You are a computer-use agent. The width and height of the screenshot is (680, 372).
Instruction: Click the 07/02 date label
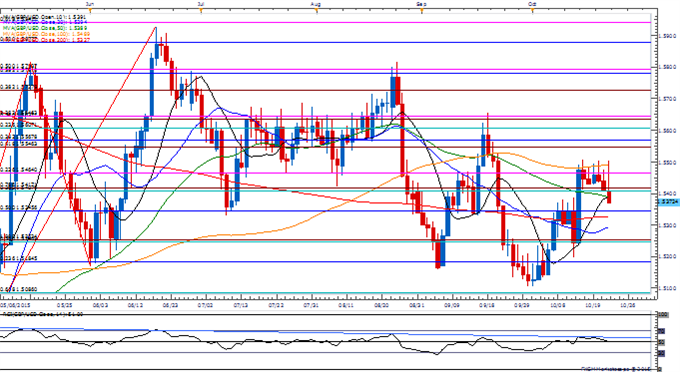tap(206, 305)
